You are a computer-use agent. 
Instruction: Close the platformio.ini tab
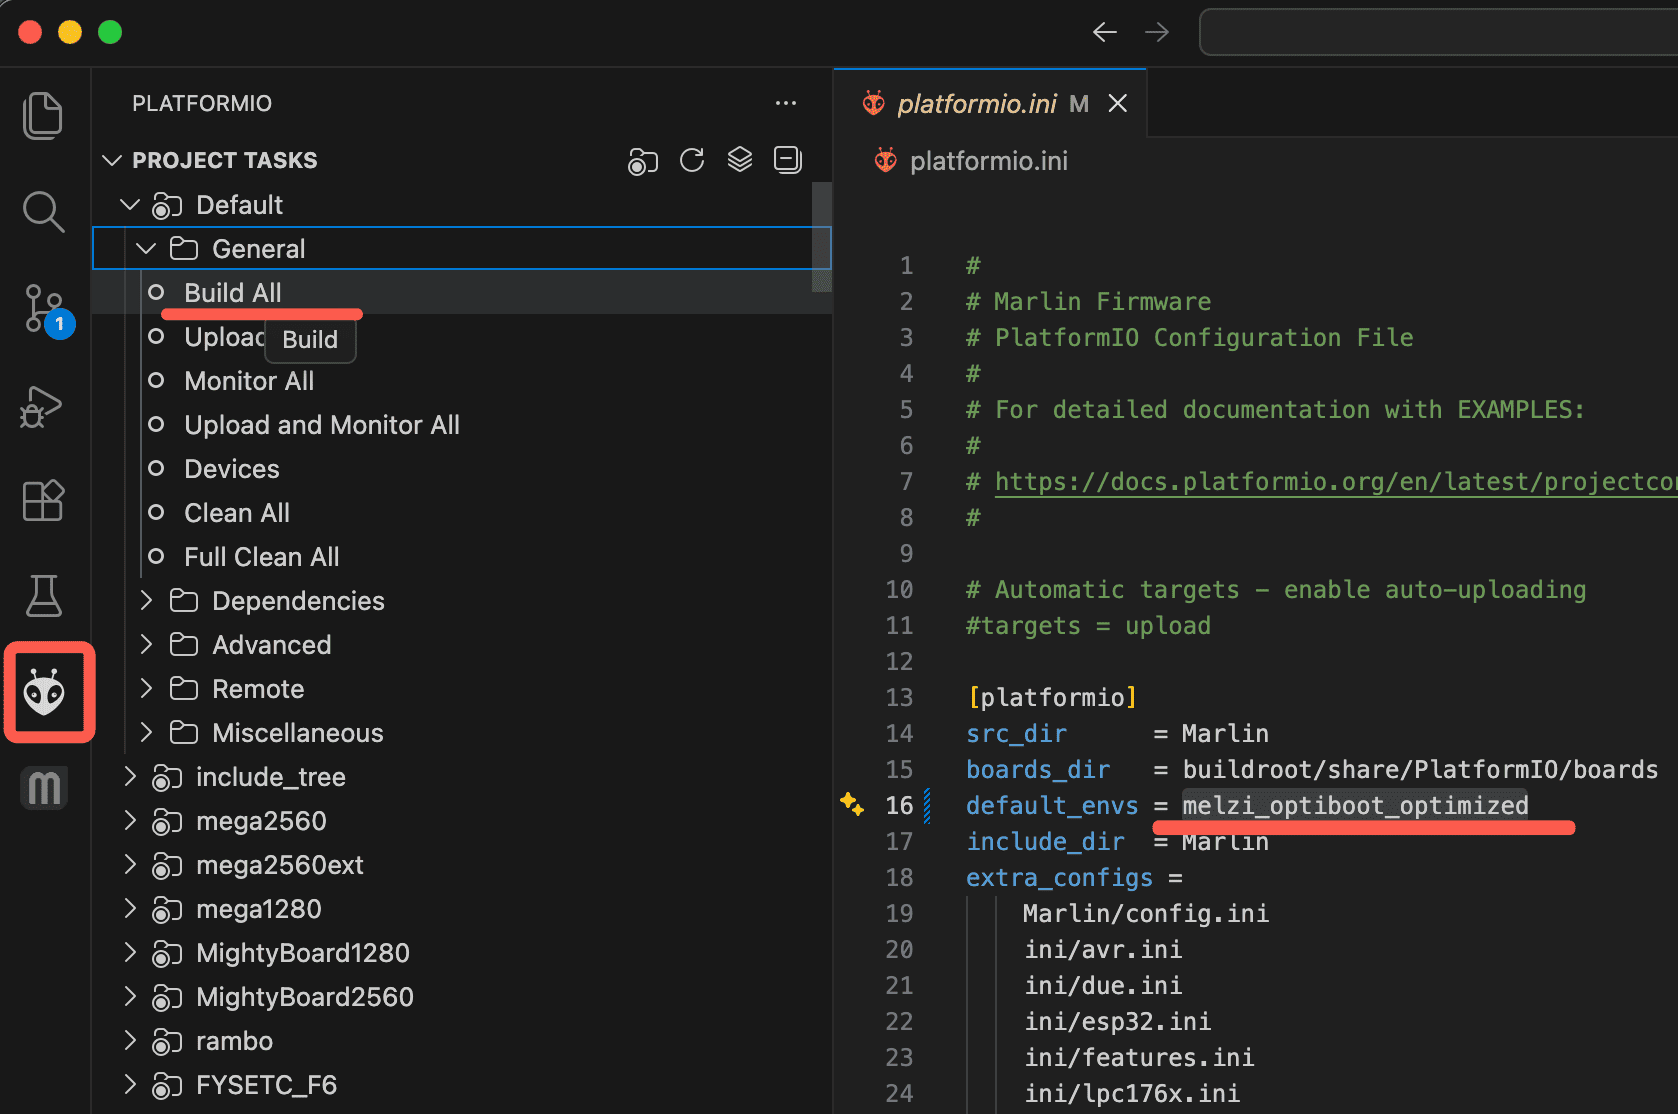click(1118, 104)
